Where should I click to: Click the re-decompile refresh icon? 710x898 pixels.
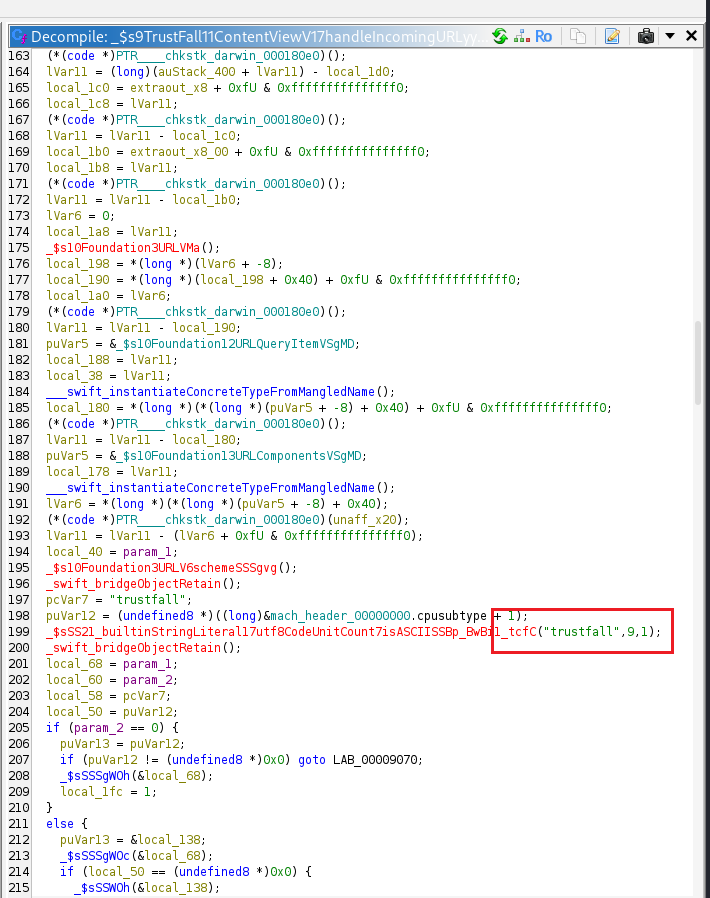(500, 36)
